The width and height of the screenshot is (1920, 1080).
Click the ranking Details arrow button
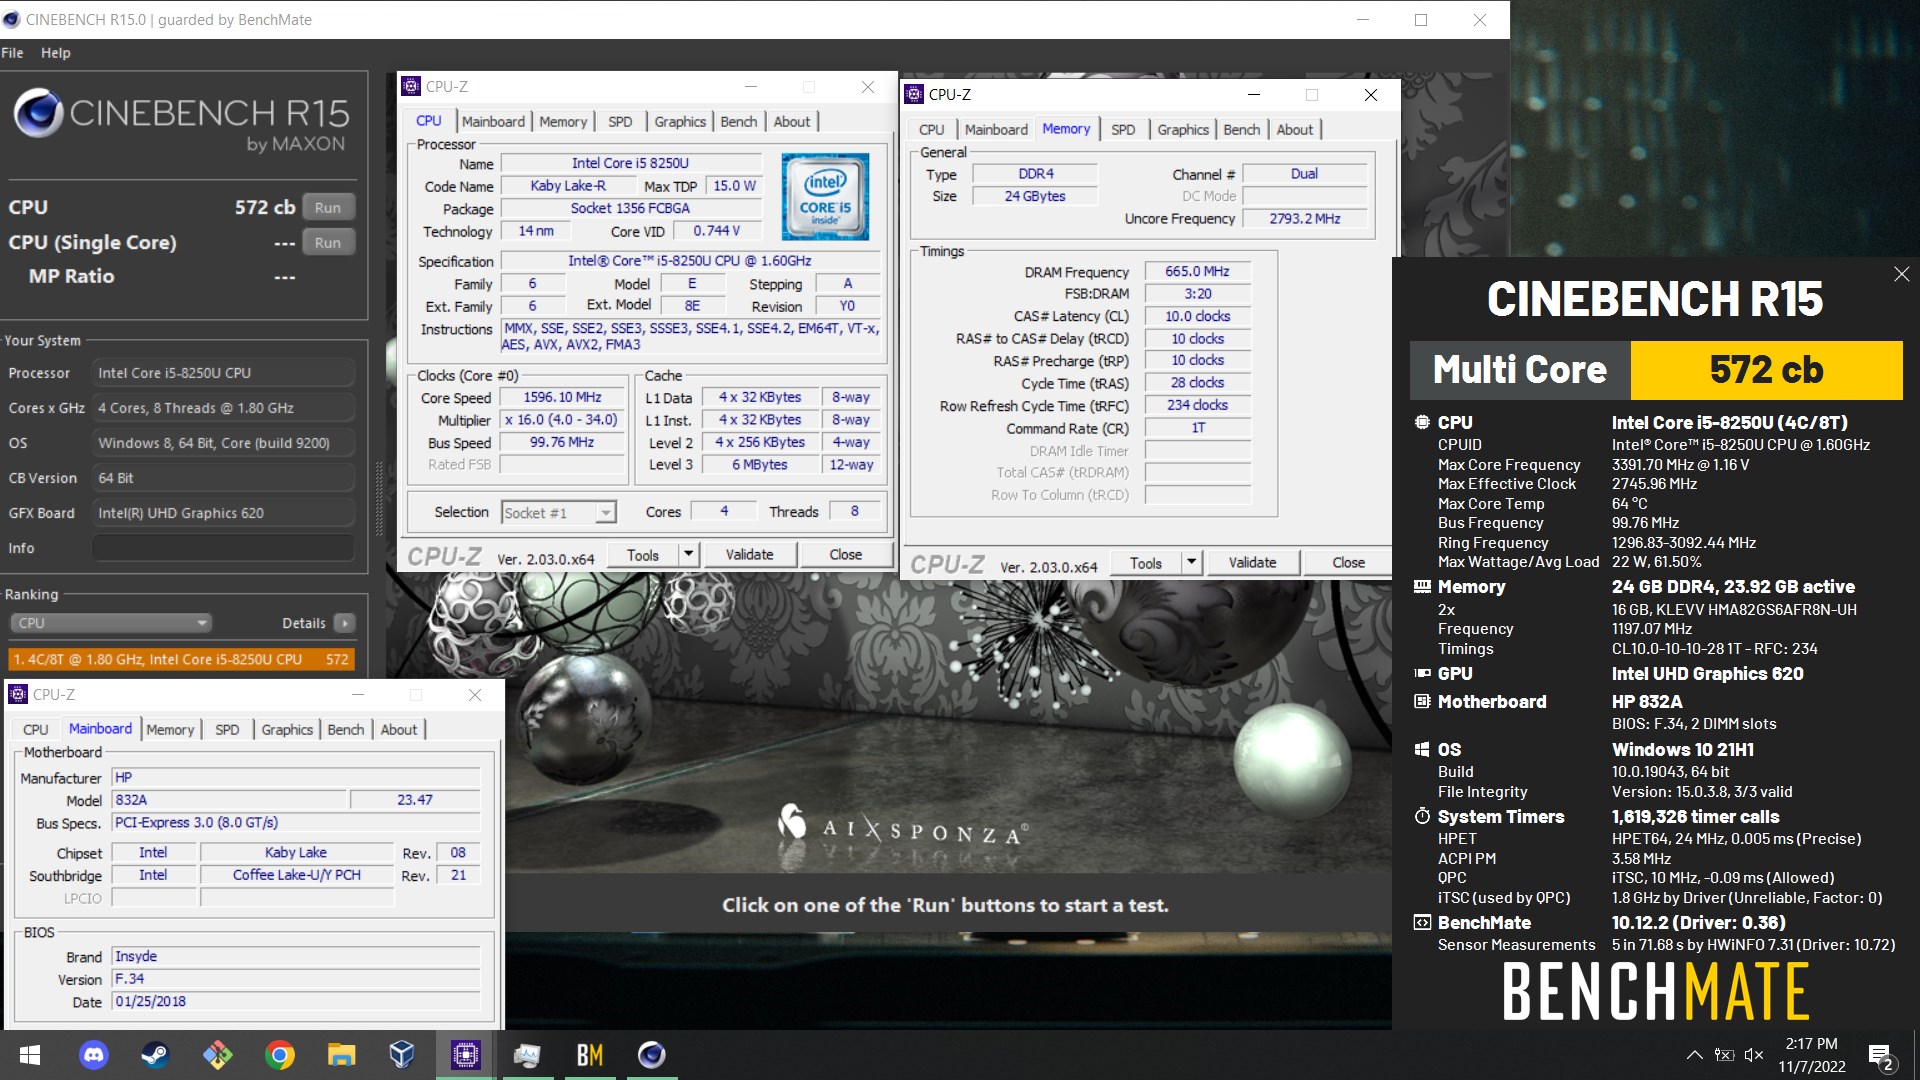344,623
